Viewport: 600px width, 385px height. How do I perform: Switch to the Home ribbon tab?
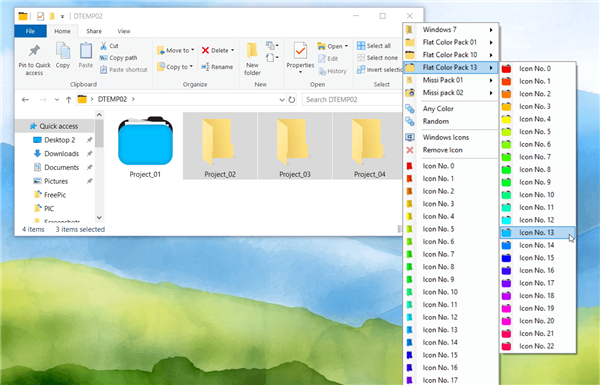click(x=62, y=31)
